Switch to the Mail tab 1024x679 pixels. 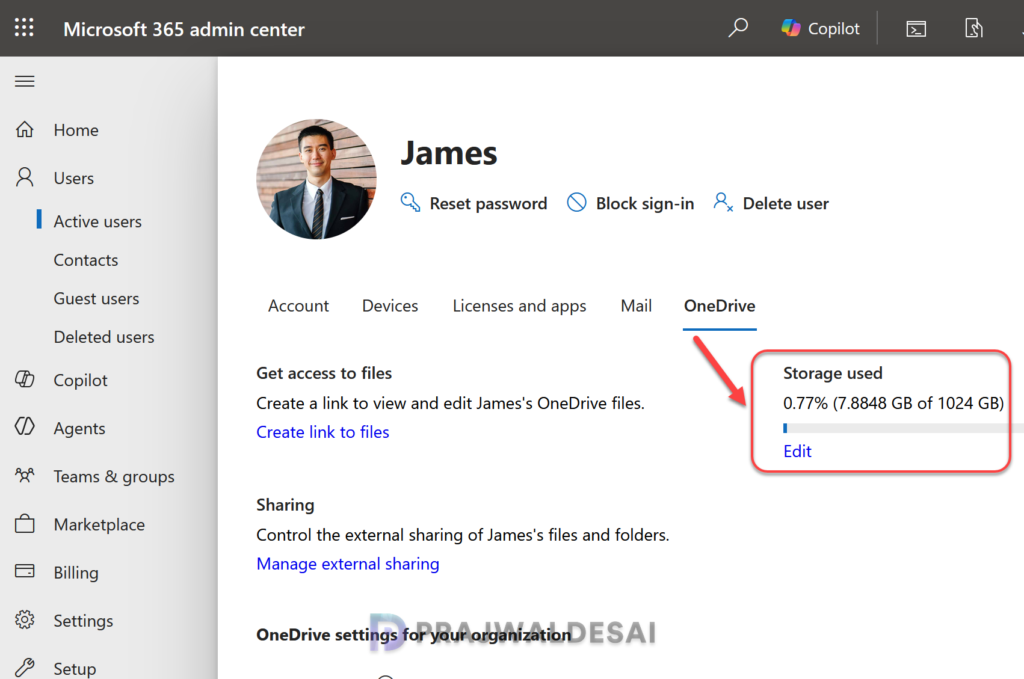(x=636, y=306)
